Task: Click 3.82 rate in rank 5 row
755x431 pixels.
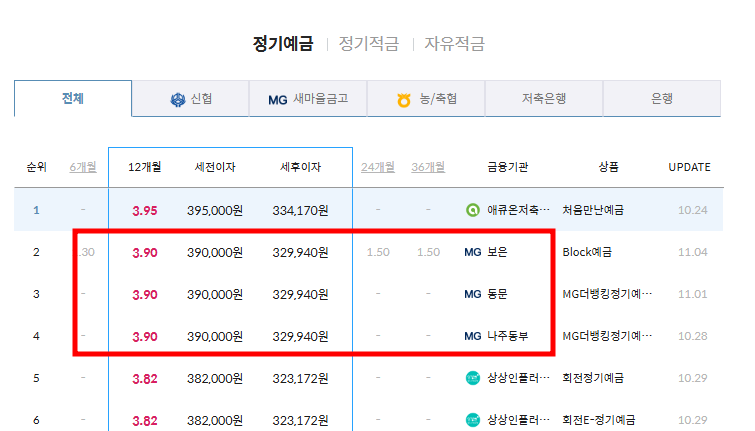Action: coord(145,379)
